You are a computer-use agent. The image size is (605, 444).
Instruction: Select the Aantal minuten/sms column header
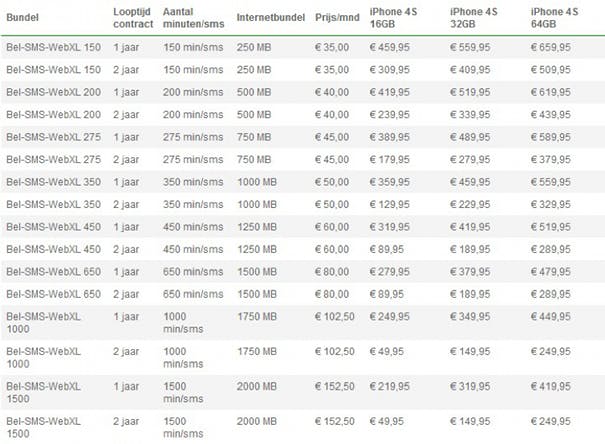(192, 19)
